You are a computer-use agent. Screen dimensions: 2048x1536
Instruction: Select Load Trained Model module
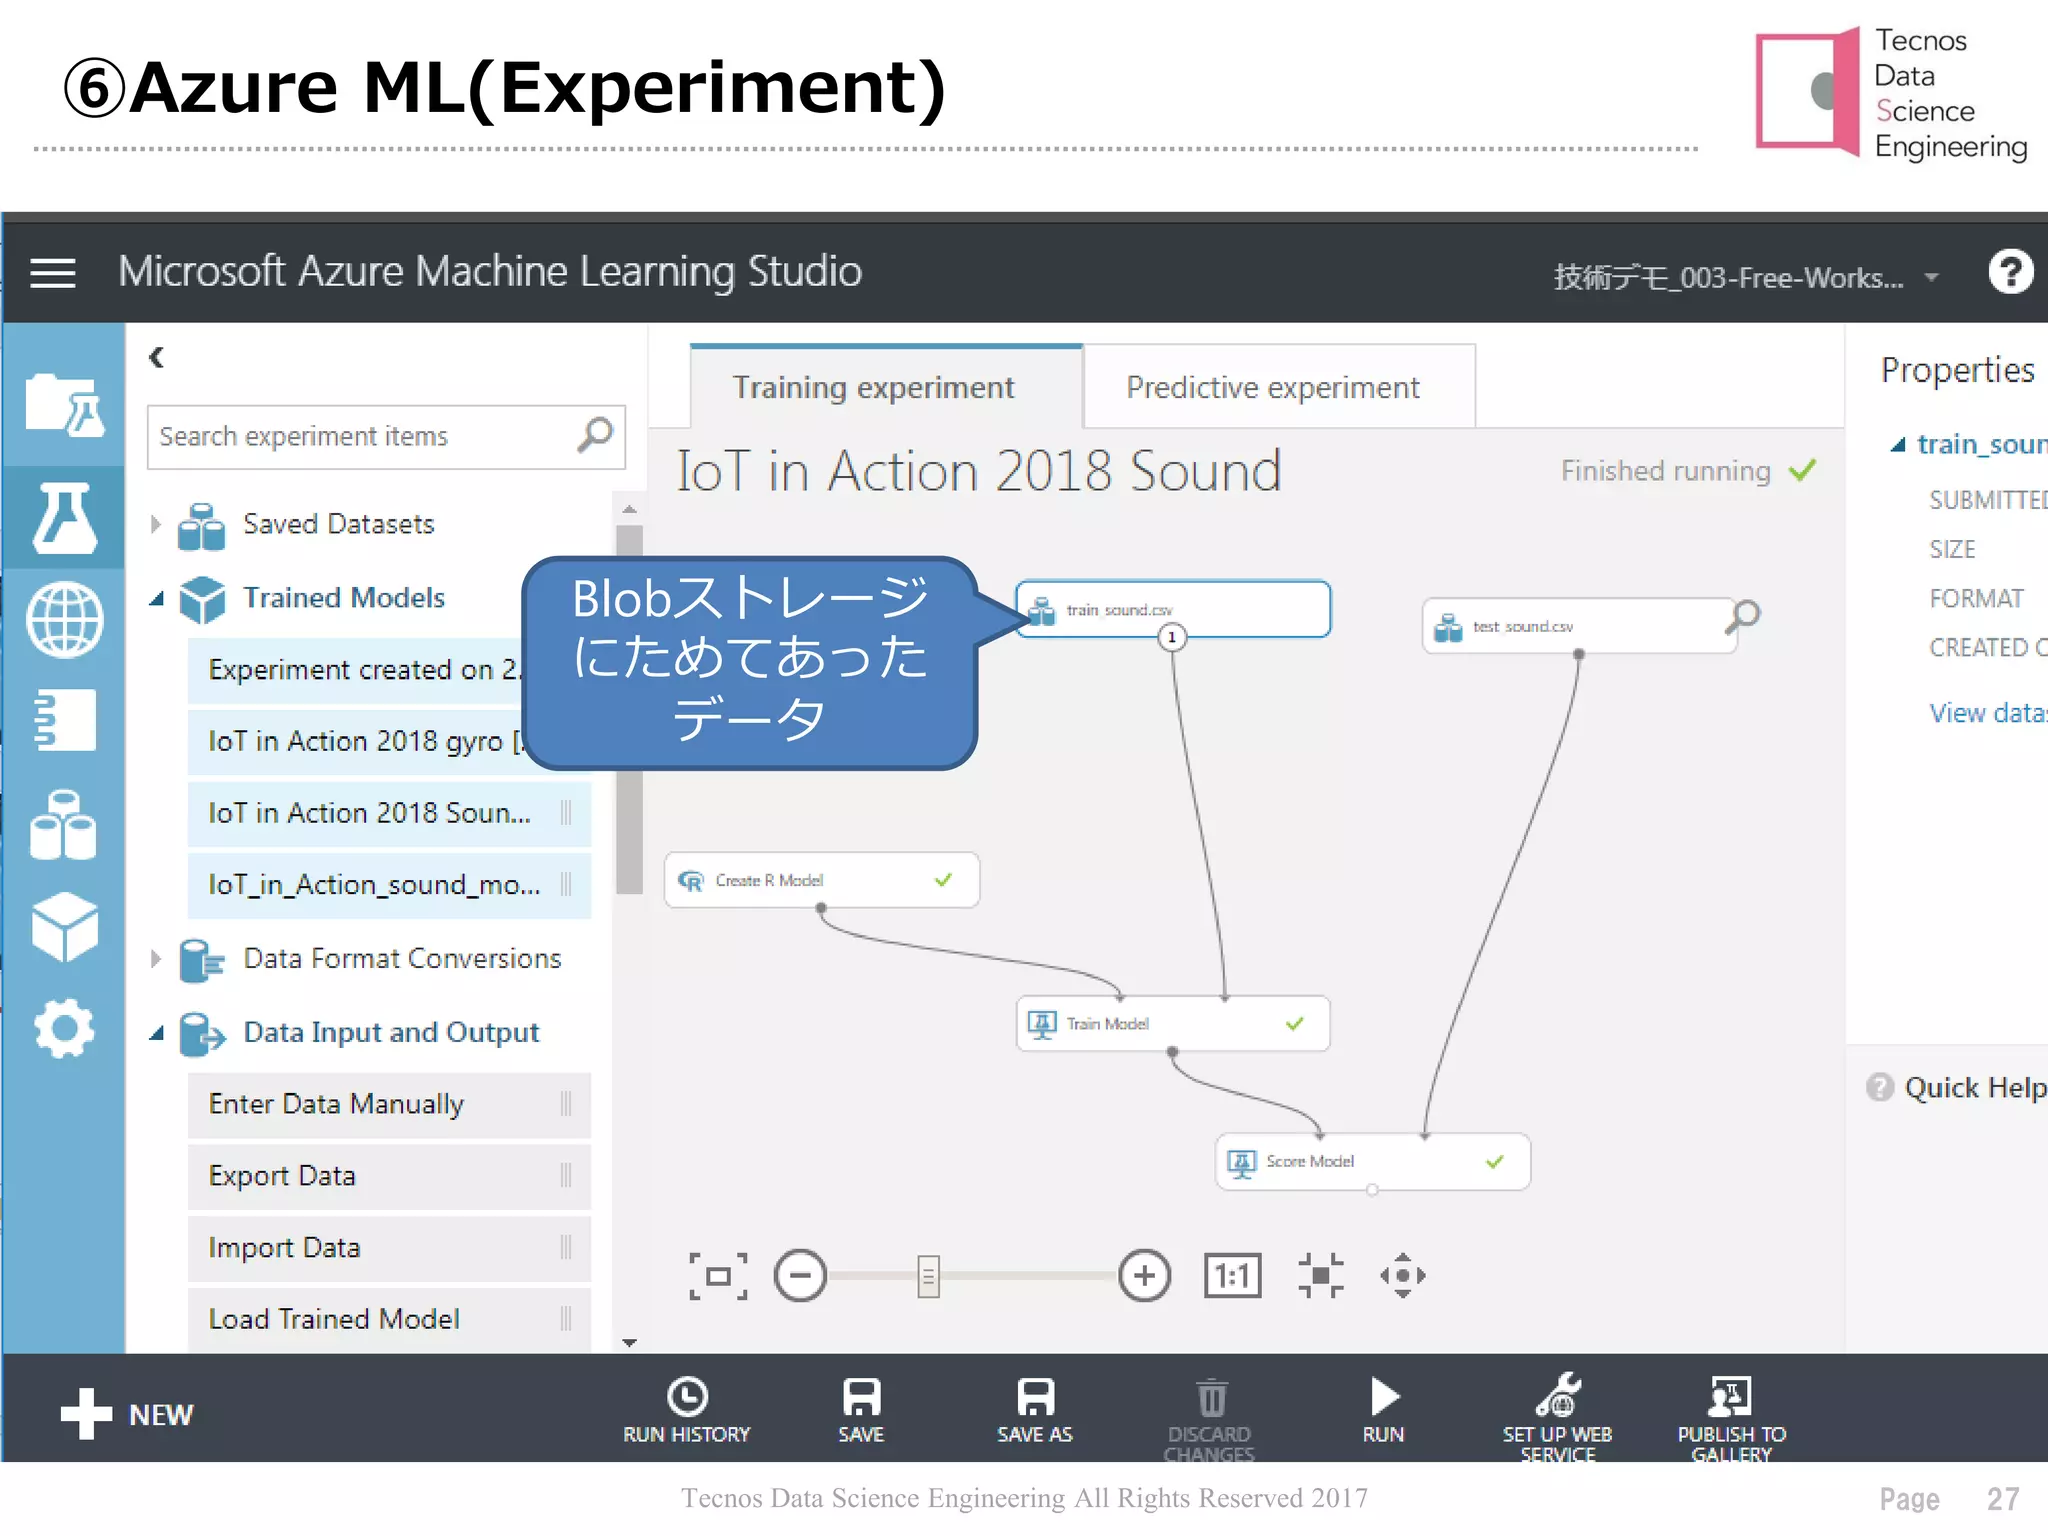tap(389, 1320)
